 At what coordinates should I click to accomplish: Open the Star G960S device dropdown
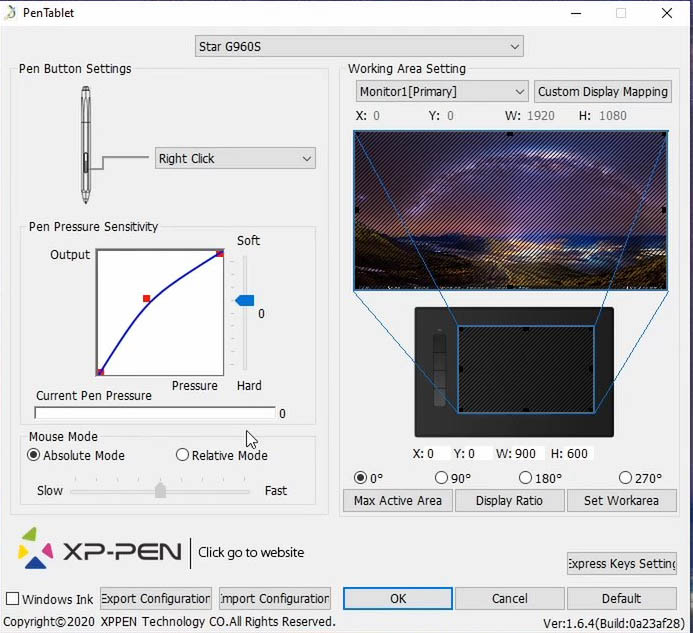click(359, 46)
